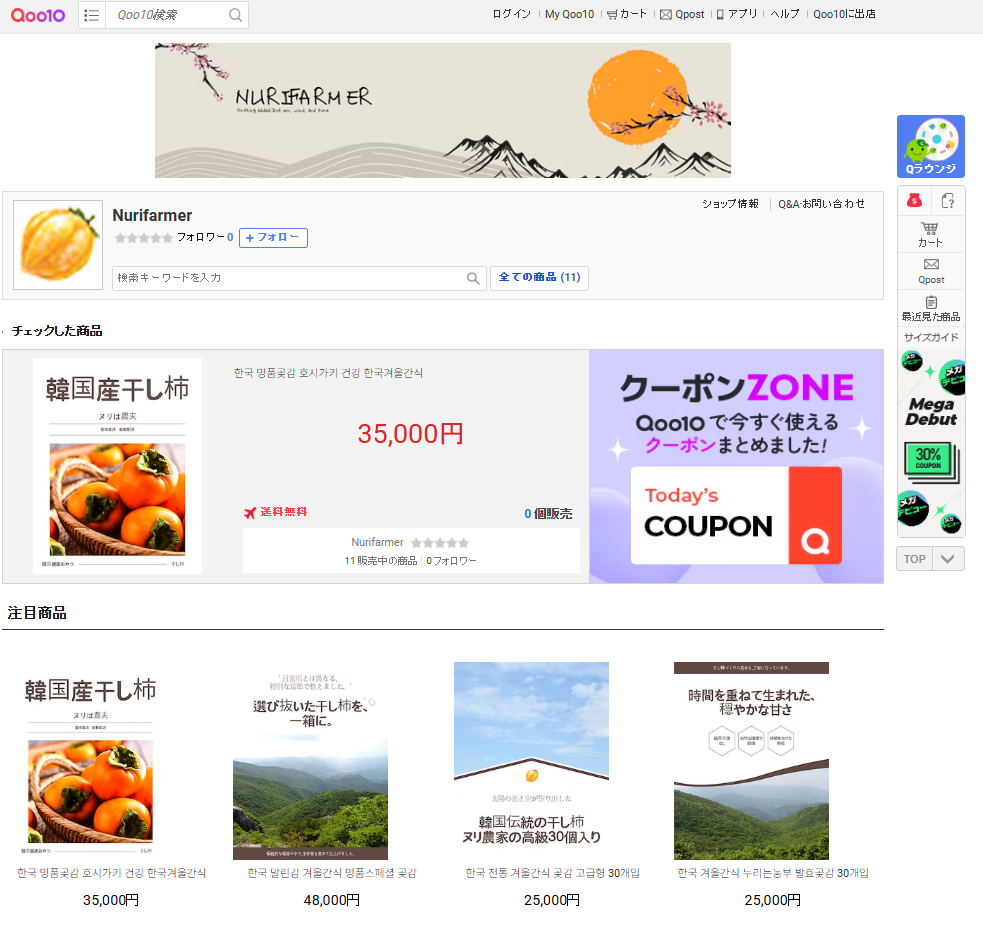Open アプリ link in top navigation

point(737,14)
